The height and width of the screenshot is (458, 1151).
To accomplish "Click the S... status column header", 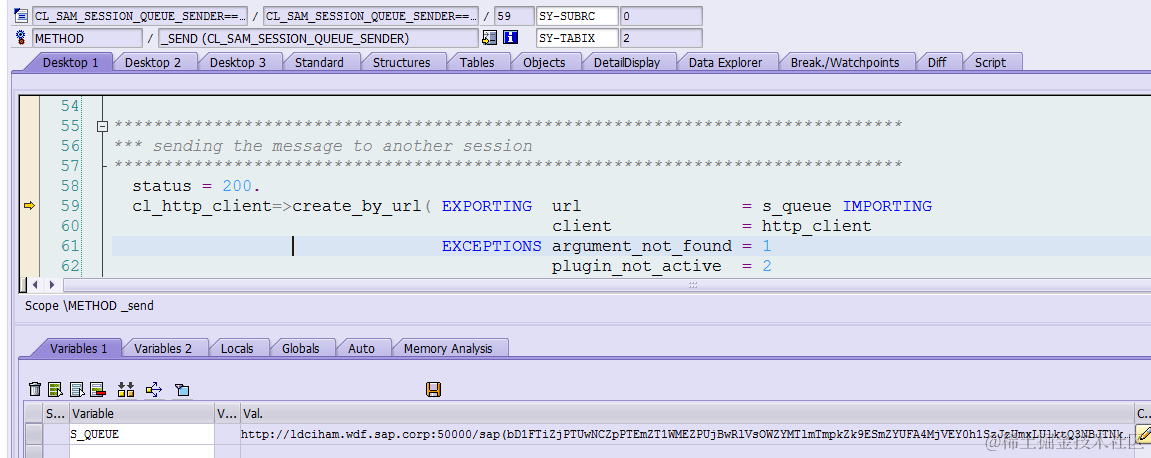I will [56, 413].
